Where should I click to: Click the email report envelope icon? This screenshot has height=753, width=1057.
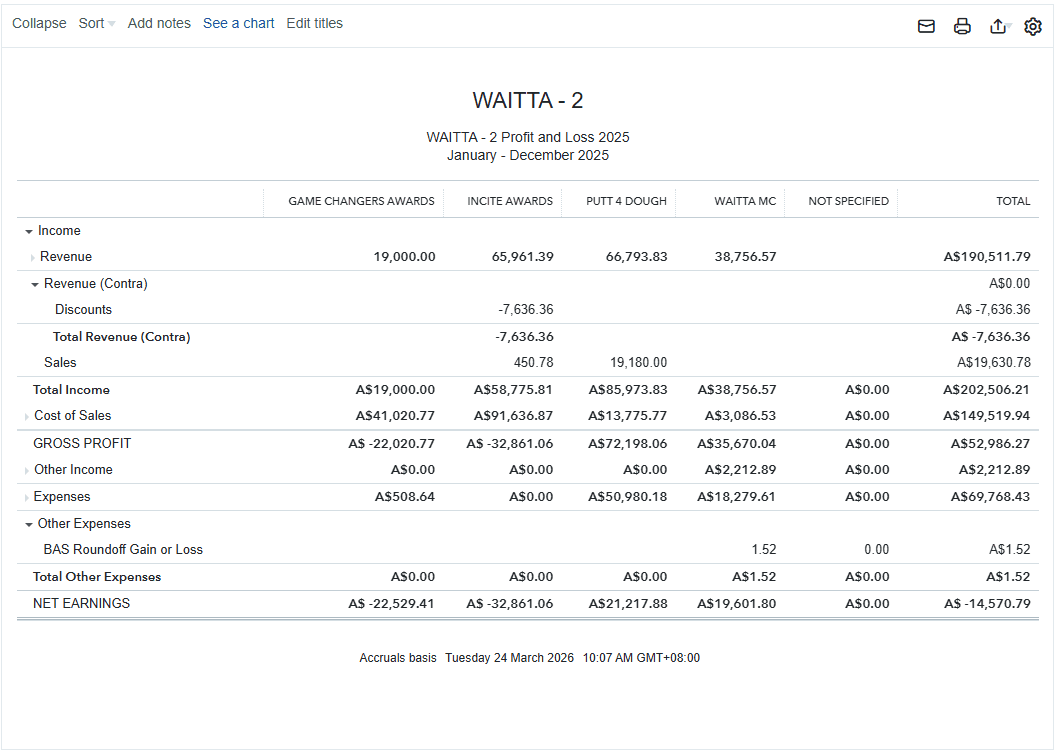926,27
